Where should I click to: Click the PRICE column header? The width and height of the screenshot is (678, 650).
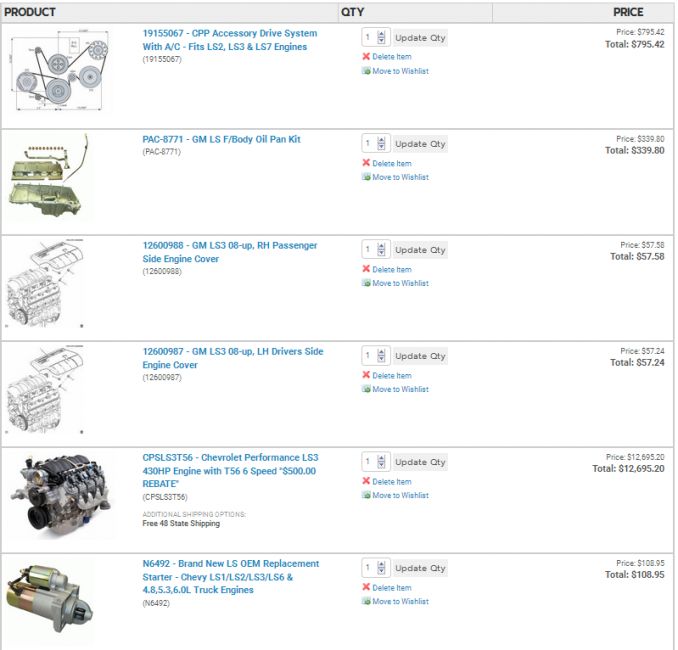click(x=628, y=12)
